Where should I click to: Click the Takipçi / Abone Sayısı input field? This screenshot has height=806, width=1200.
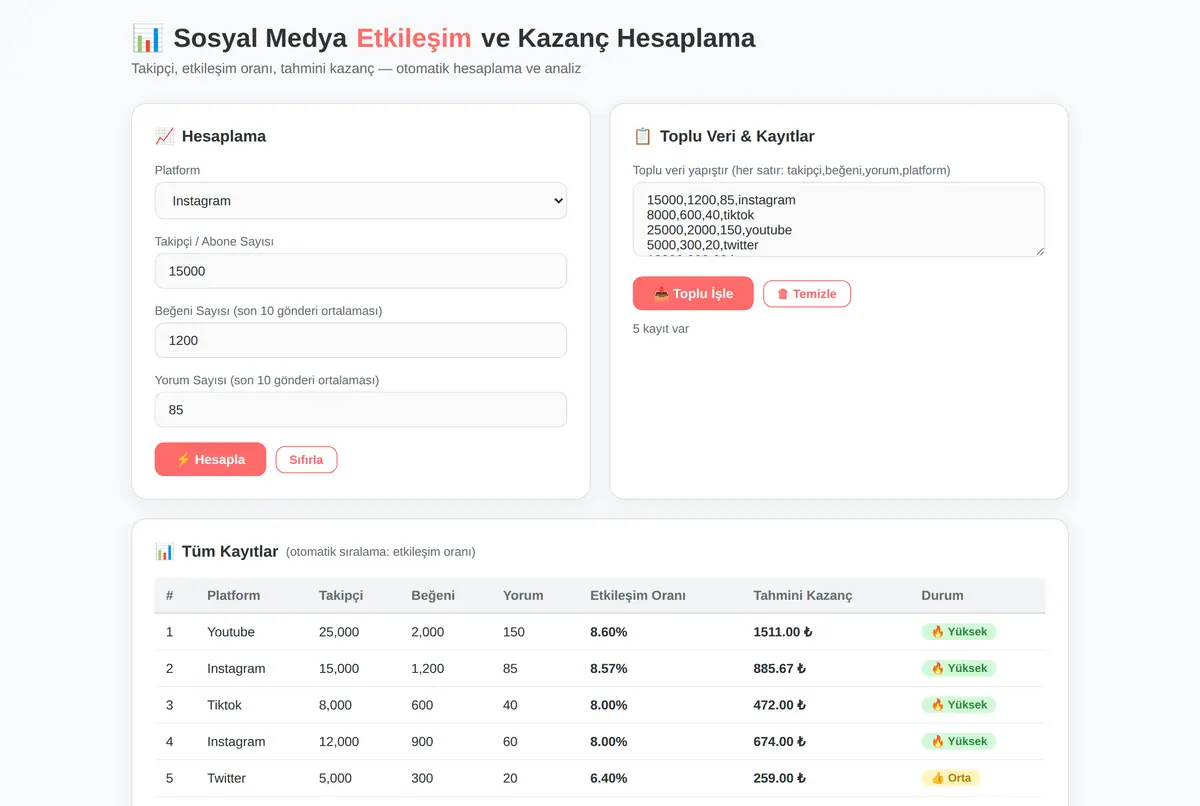(360, 271)
